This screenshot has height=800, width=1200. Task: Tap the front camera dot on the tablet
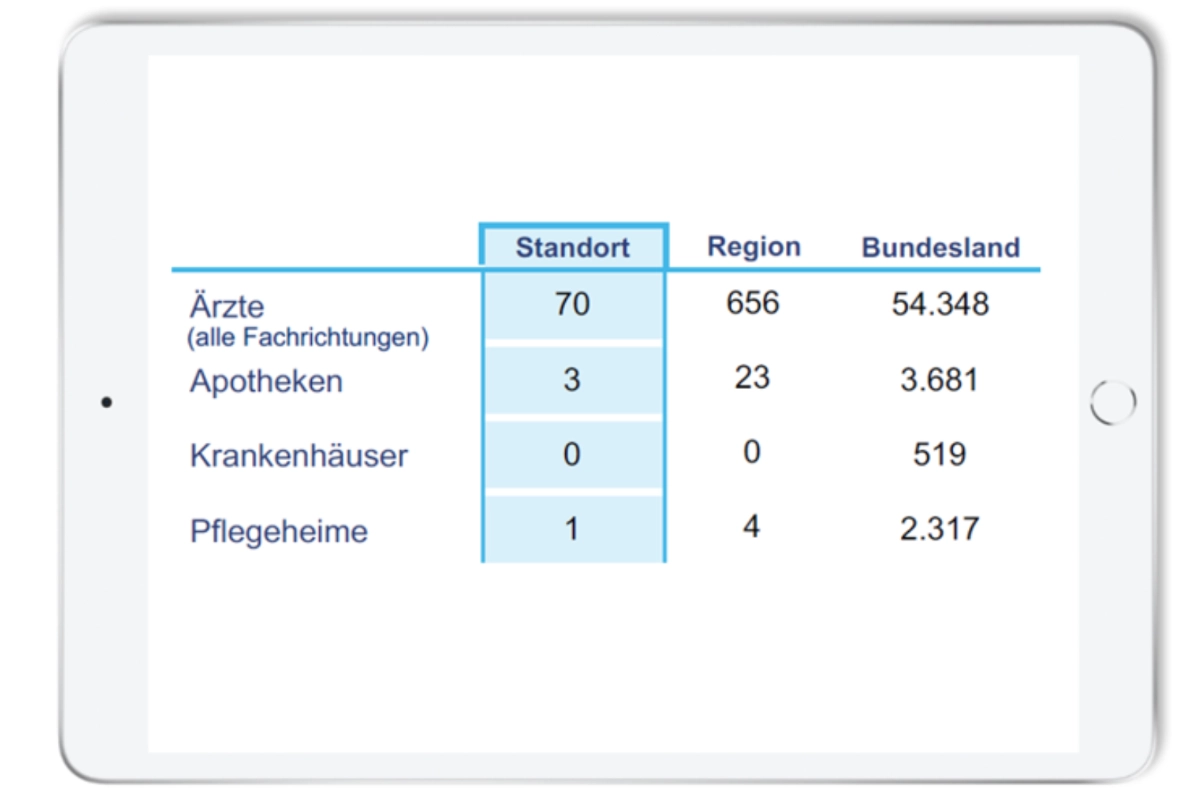pyautogui.click(x=107, y=404)
